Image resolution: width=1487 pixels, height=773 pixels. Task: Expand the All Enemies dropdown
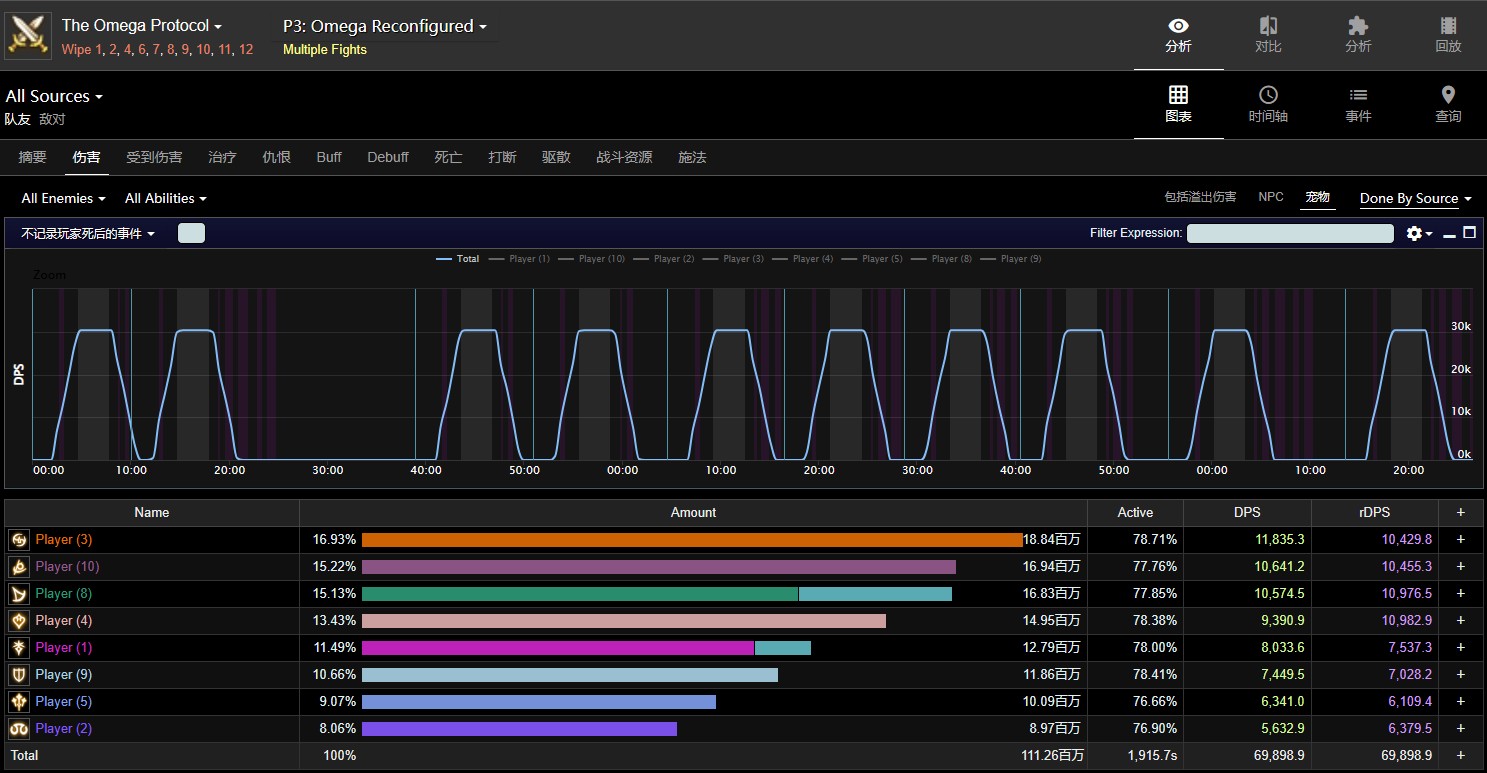pyautogui.click(x=64, y=199)
